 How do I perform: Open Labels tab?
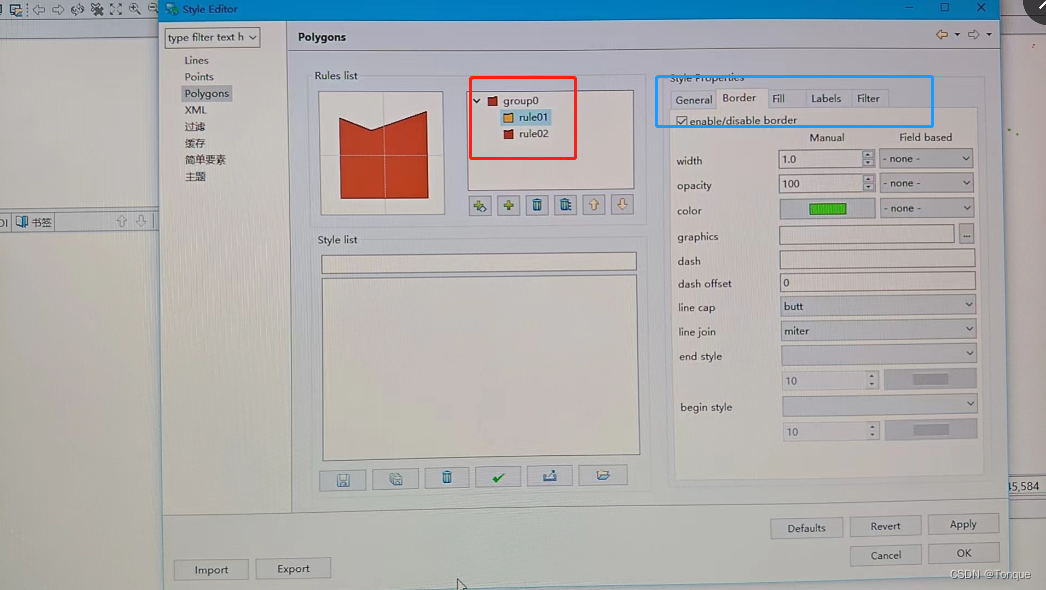[x=826, y=98]
